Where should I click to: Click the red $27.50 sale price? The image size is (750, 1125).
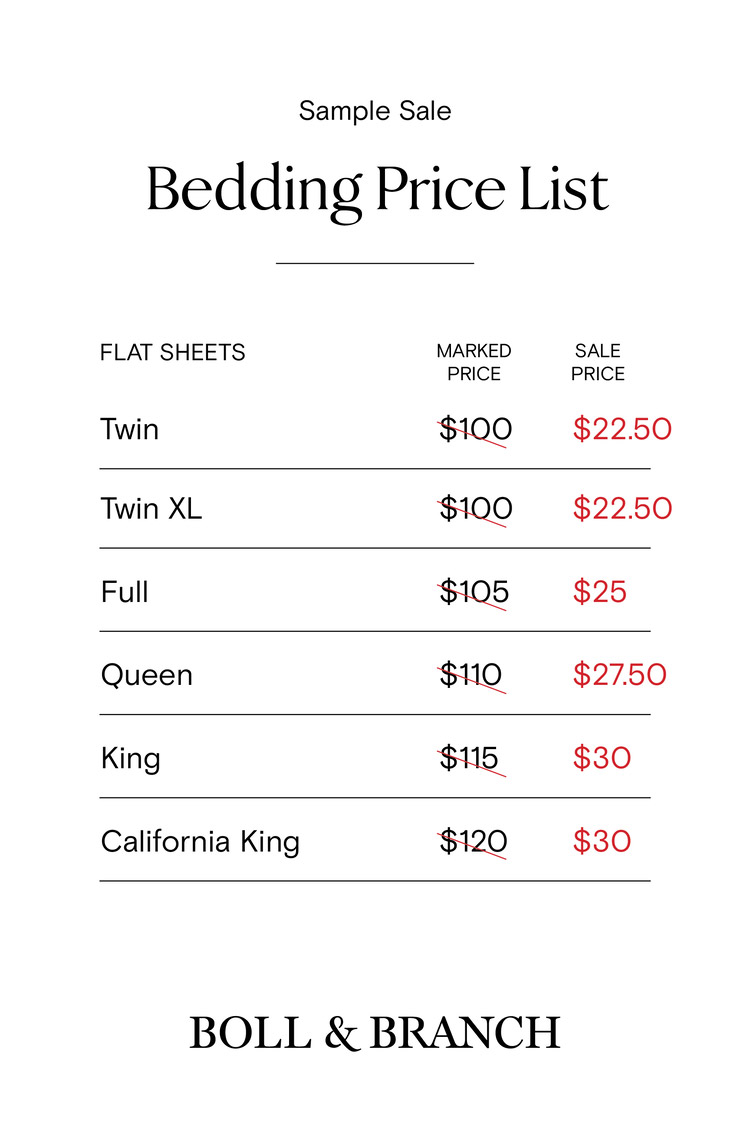(619, 675)
